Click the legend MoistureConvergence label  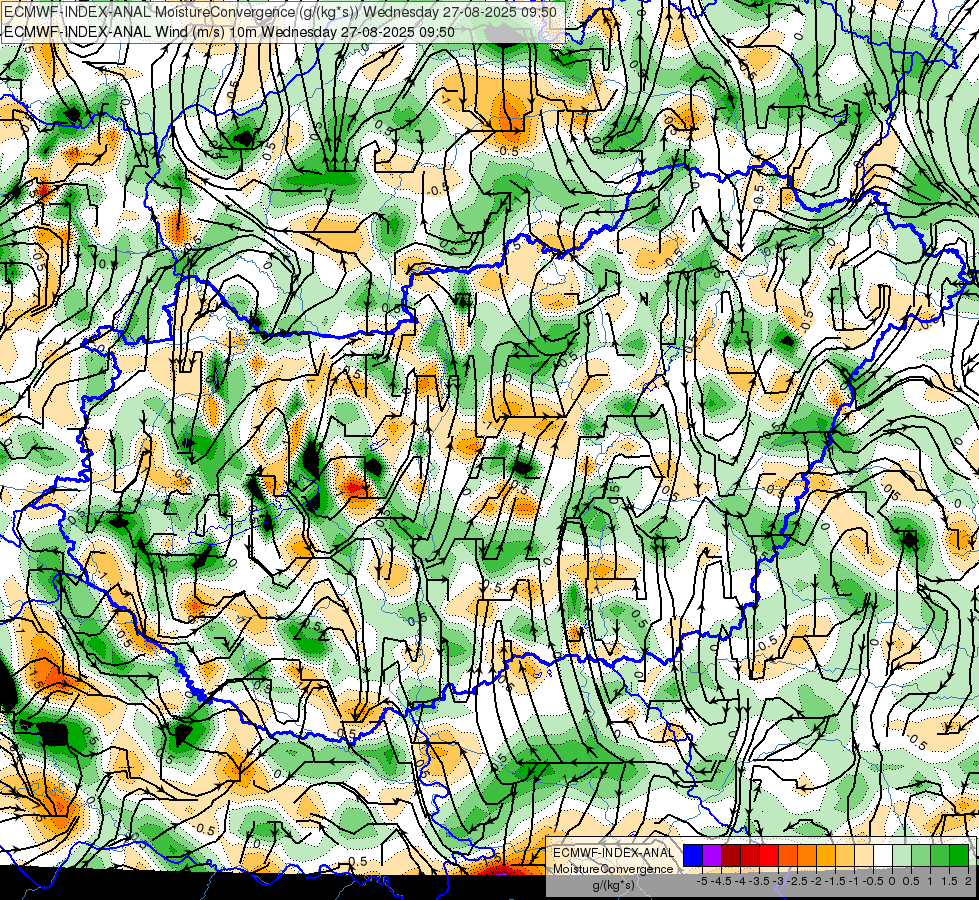pyautogui.click(x=613, y=869)
